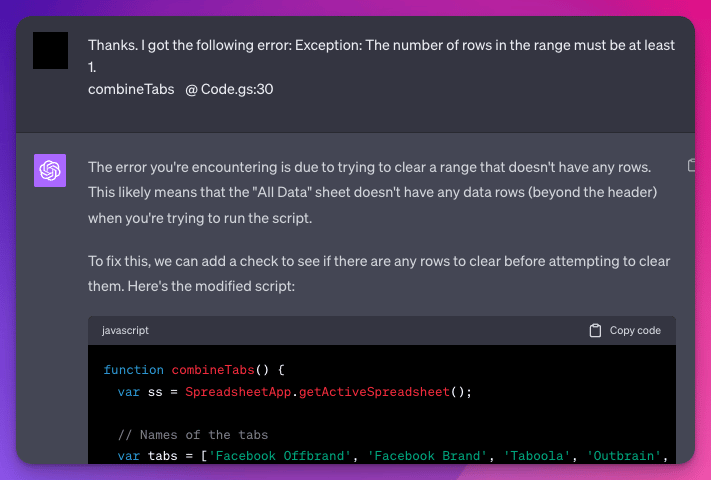Click the clipboard icon beside Copy code
711x480 pixels.
pyautogui.click(x=596, y=331)
